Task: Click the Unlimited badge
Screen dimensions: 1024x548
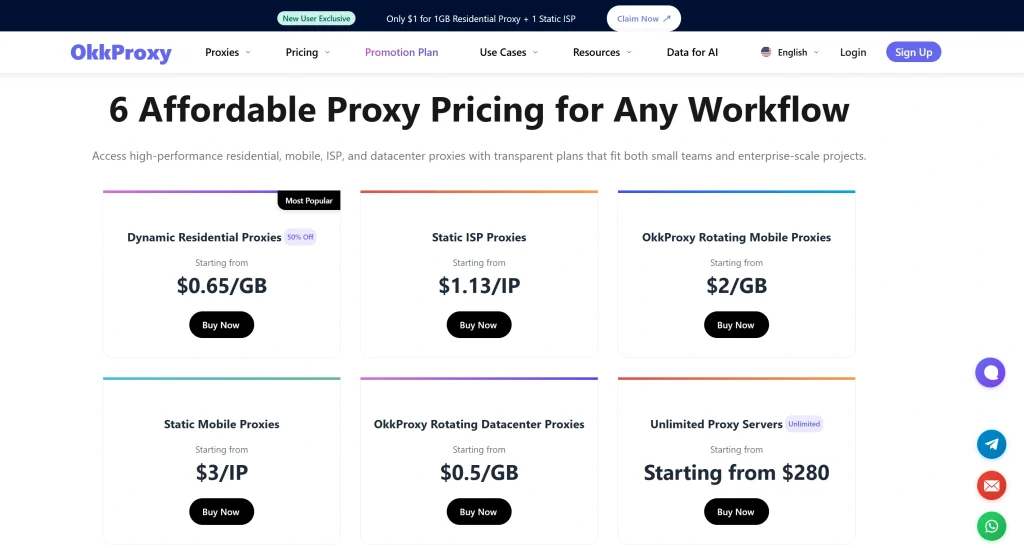Action: [x=804, y=424]
